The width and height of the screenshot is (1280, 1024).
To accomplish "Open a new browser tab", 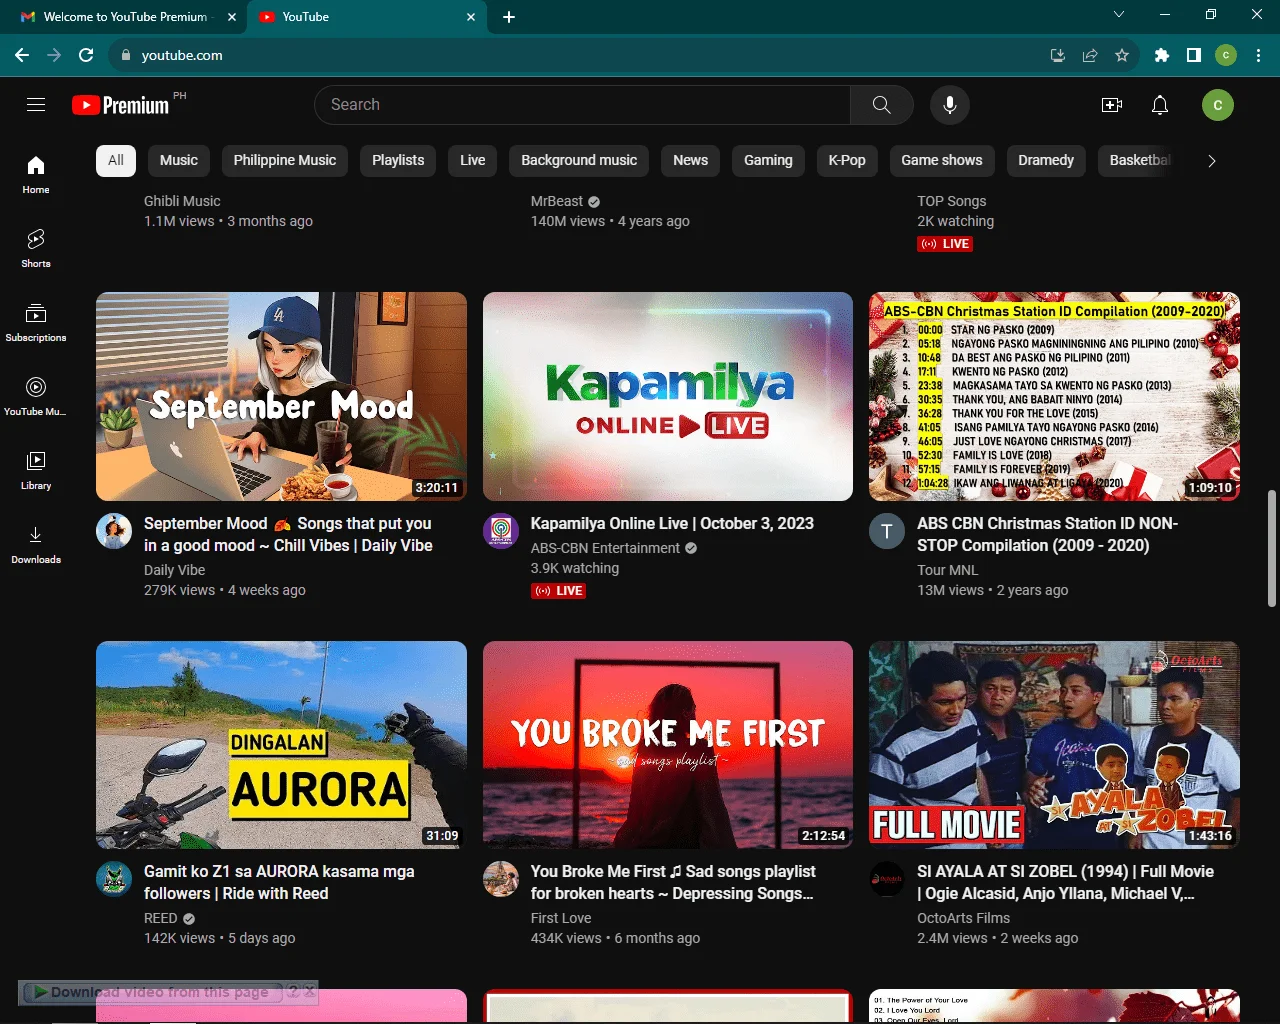I will point(509,17).
